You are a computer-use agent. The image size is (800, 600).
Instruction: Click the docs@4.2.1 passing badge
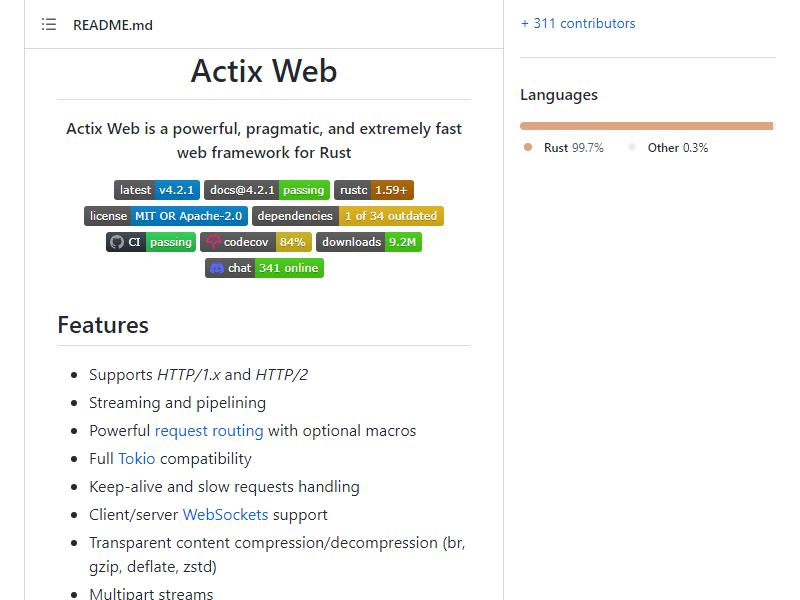pos(267,190)
